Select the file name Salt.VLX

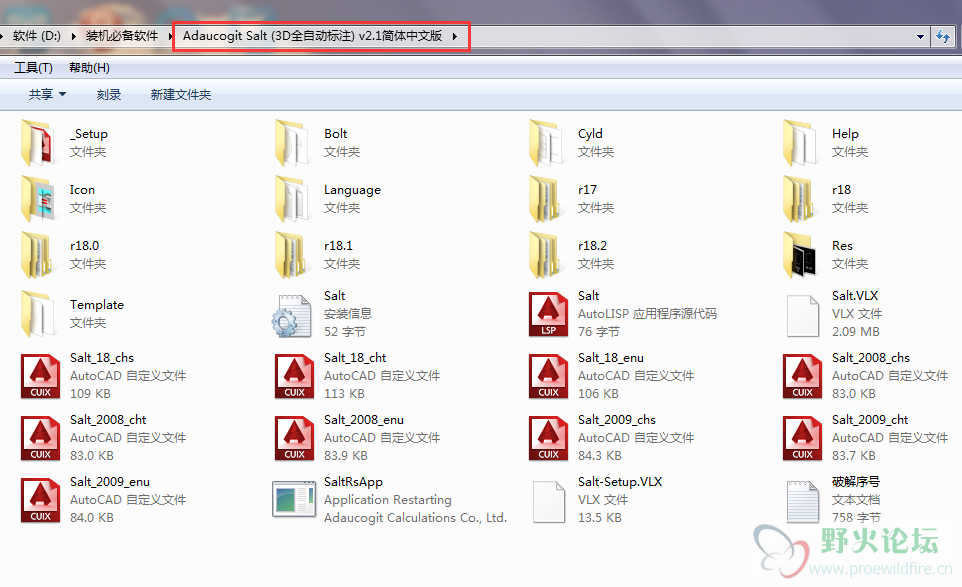pyautogui.click(x=855, y=296)
